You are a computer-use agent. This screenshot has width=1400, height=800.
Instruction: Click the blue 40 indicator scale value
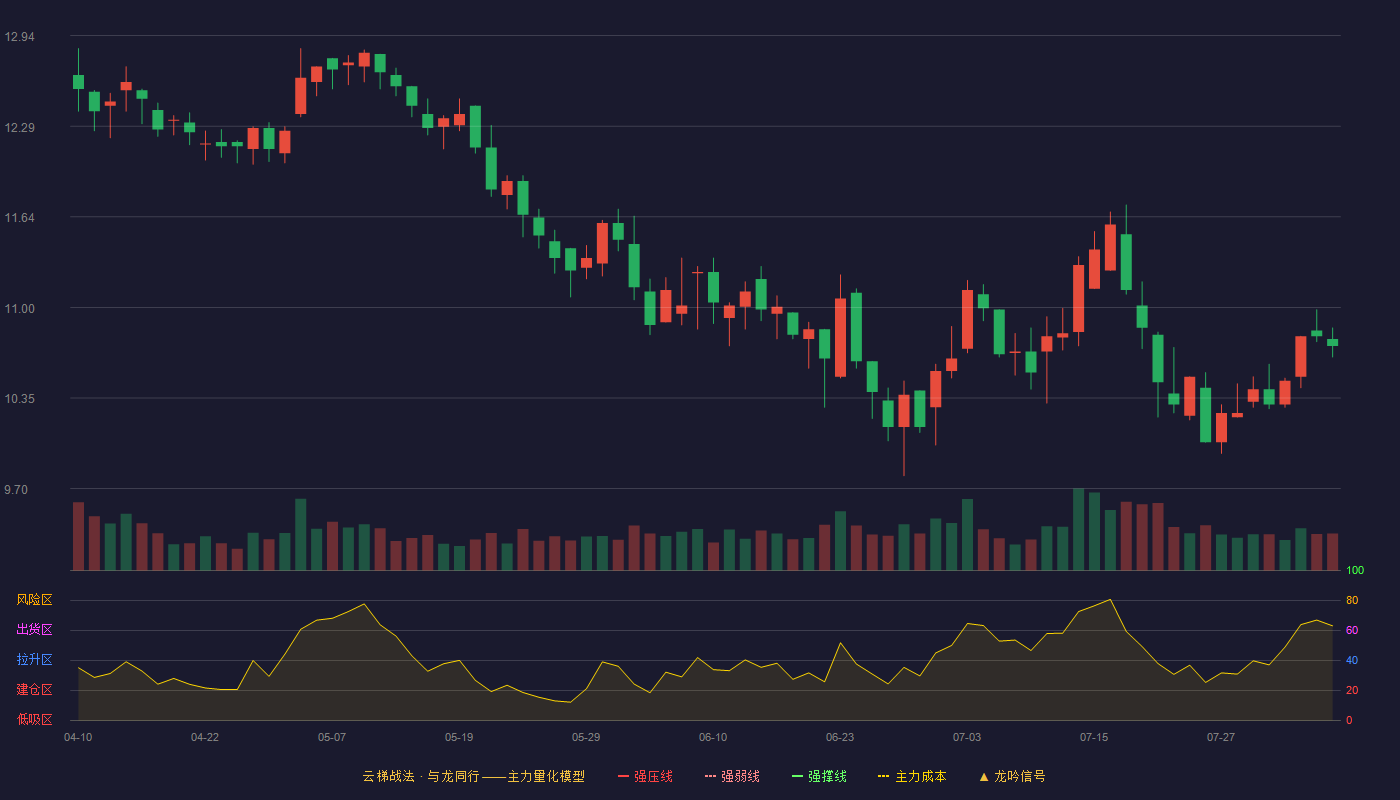pos(1352,660)
